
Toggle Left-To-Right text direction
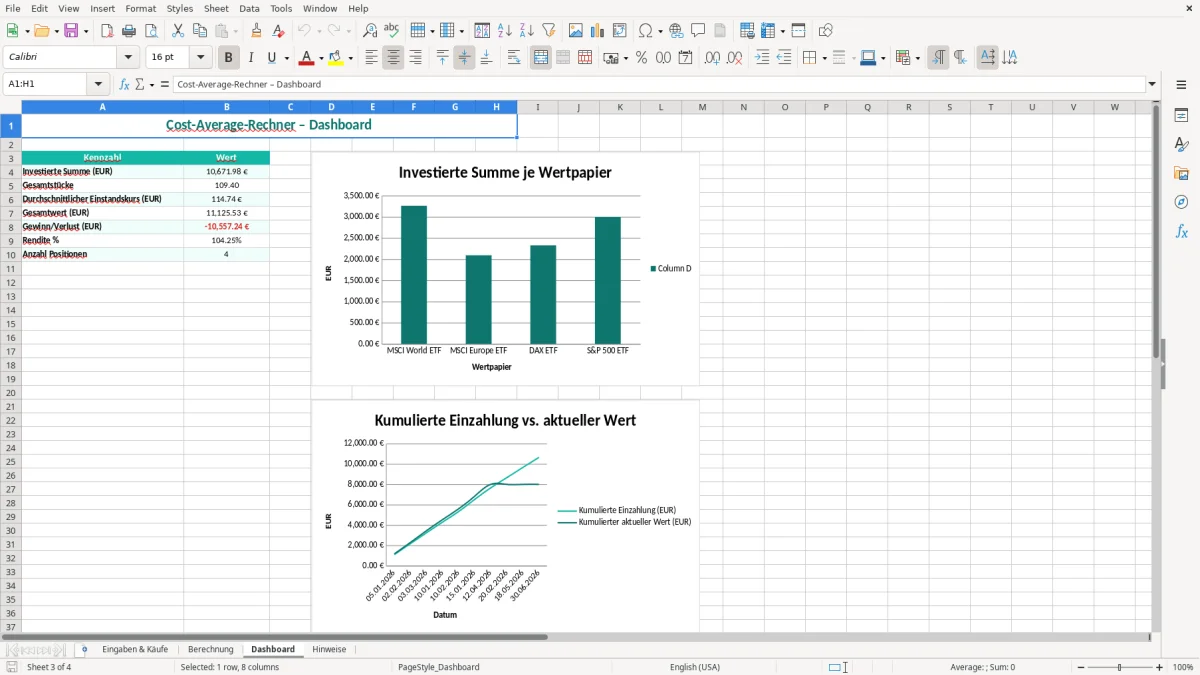coord(938,58)
